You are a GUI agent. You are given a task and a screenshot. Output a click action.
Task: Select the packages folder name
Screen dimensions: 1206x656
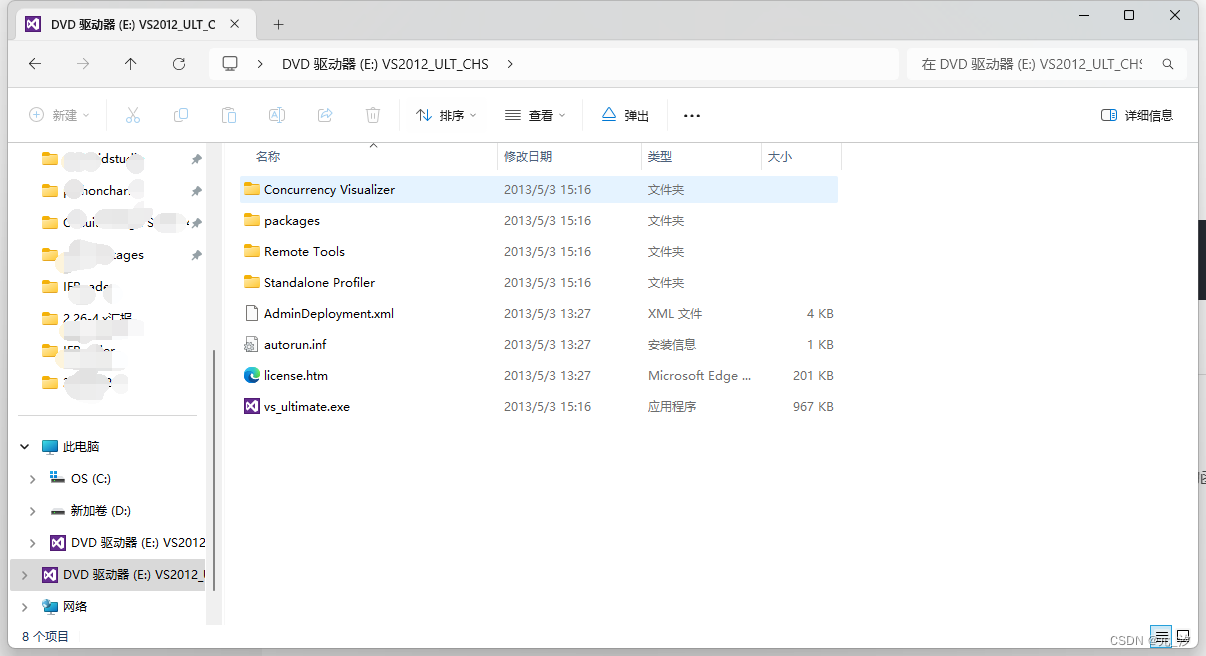point(292,220)
